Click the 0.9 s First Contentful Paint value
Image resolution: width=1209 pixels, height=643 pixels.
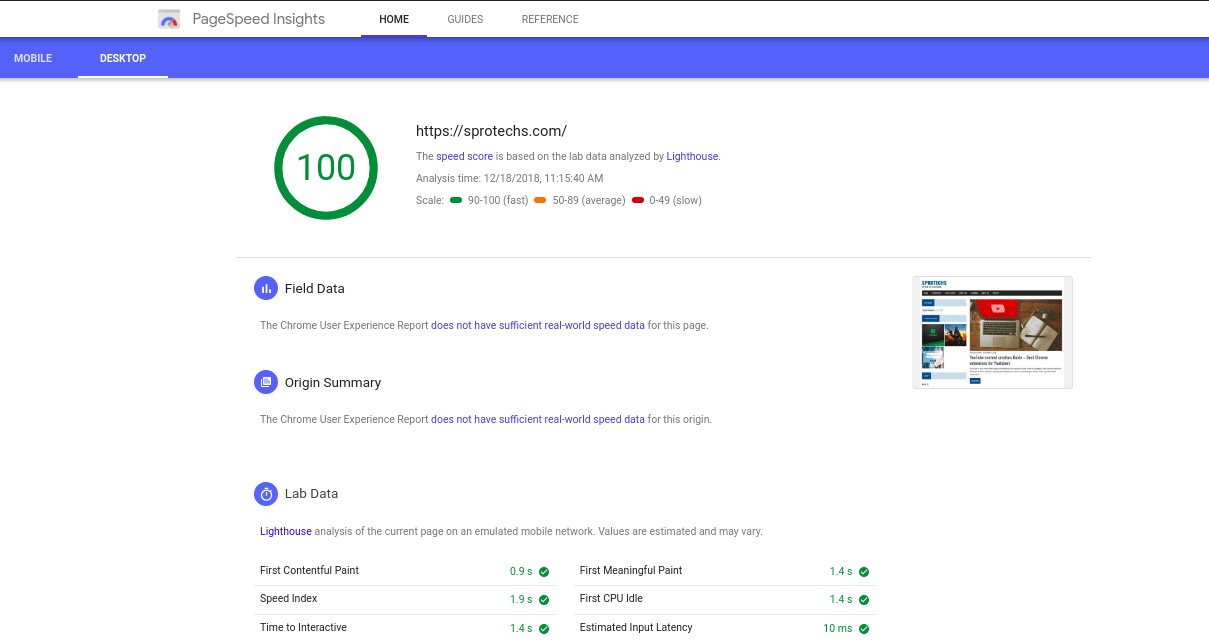[521, 572]
